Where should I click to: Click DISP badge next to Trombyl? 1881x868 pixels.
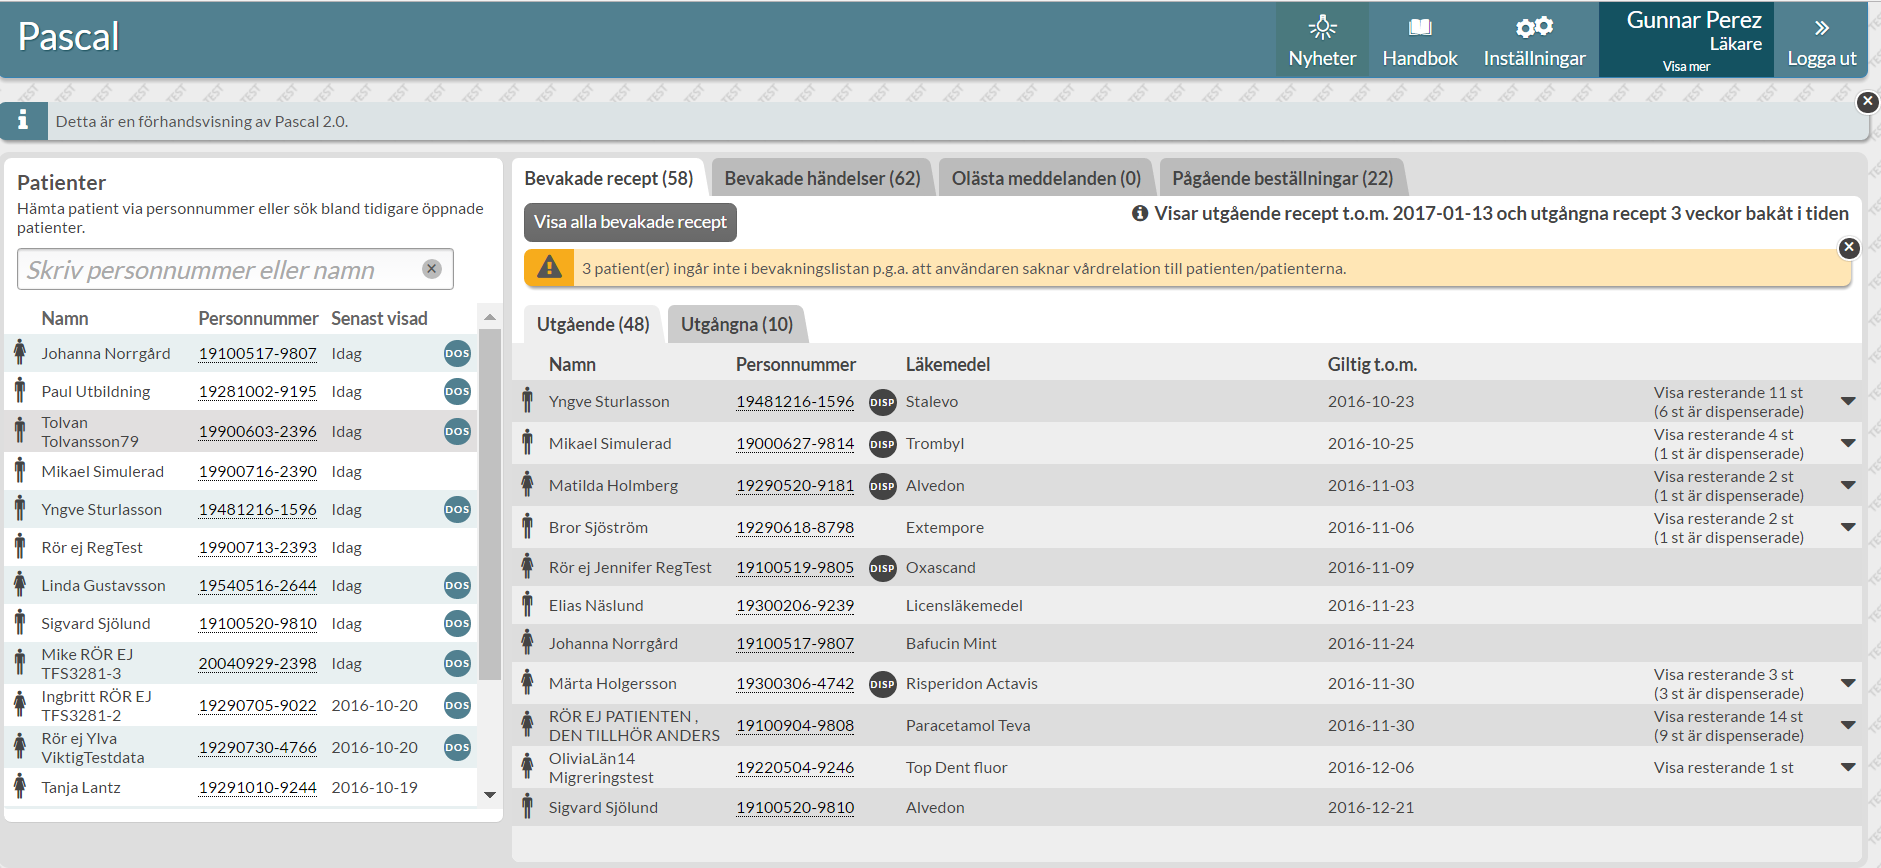tap(882, 444)
